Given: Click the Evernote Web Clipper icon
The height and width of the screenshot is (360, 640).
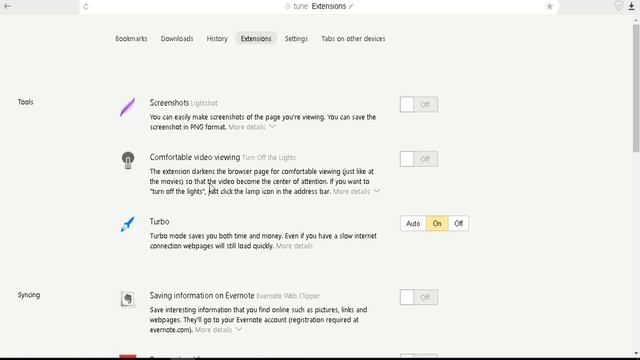Looking at the screenshot, I should tap(128, 299).
